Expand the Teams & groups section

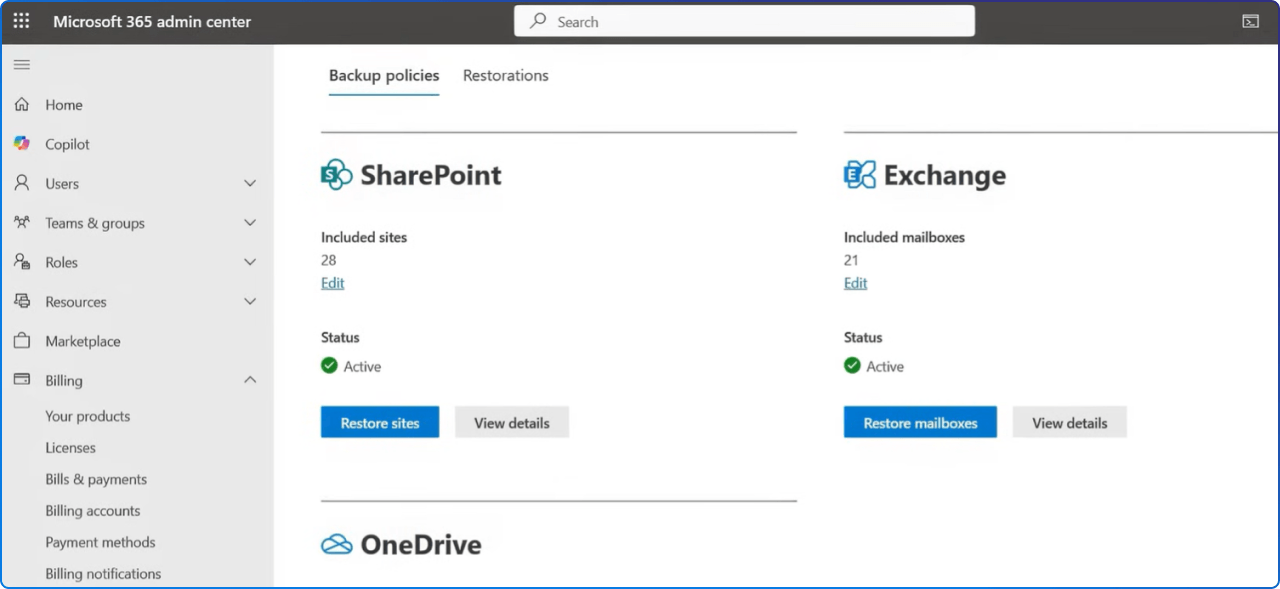pos(249,222)
